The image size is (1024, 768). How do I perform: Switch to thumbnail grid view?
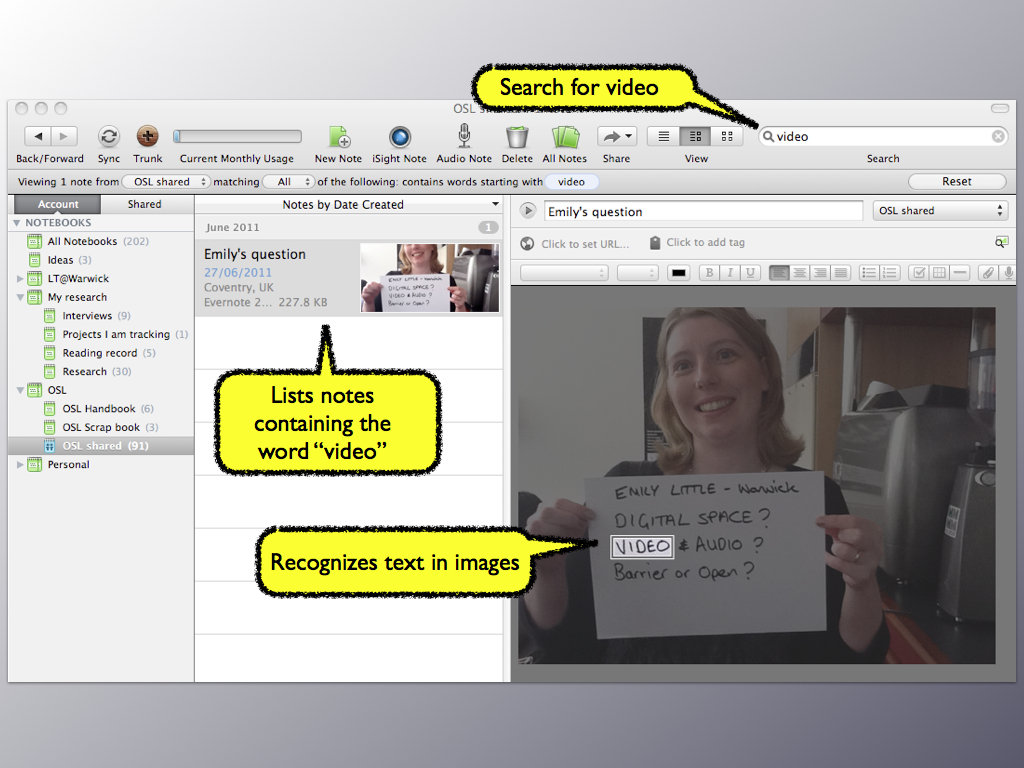(x=727, y=136)
